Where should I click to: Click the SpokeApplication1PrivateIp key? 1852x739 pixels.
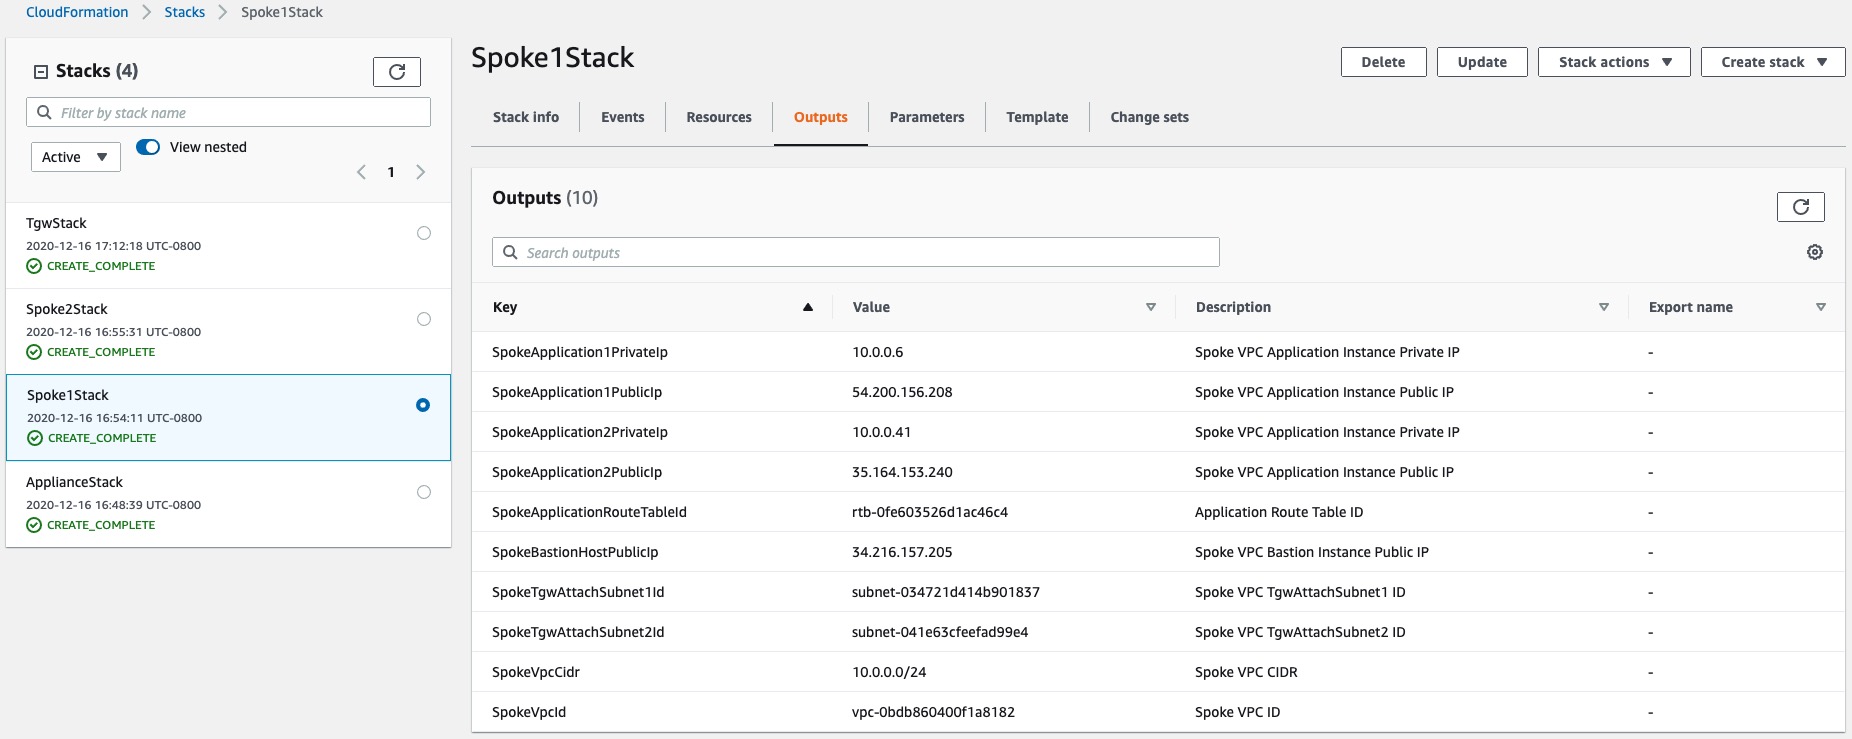[580, 352]
